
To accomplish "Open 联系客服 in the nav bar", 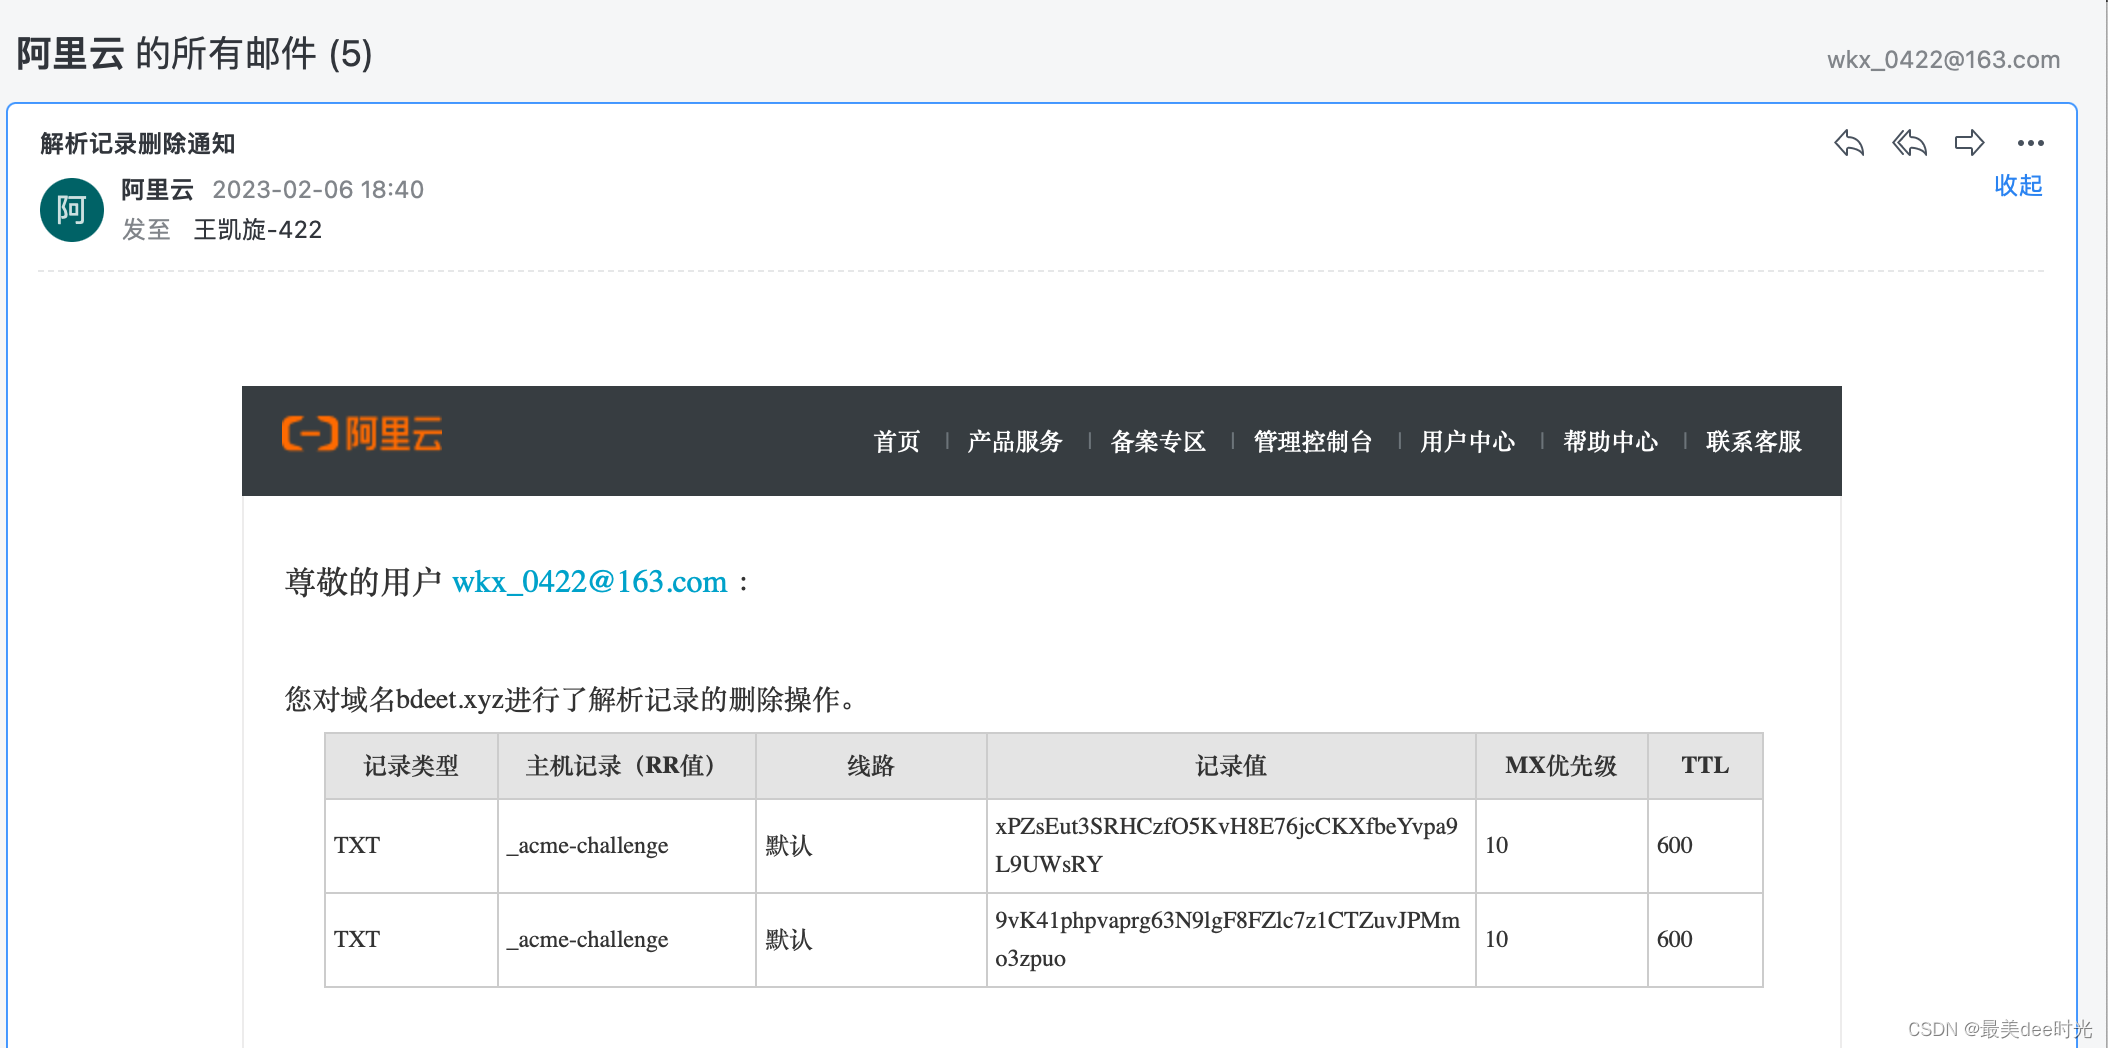I will 1754,441.
